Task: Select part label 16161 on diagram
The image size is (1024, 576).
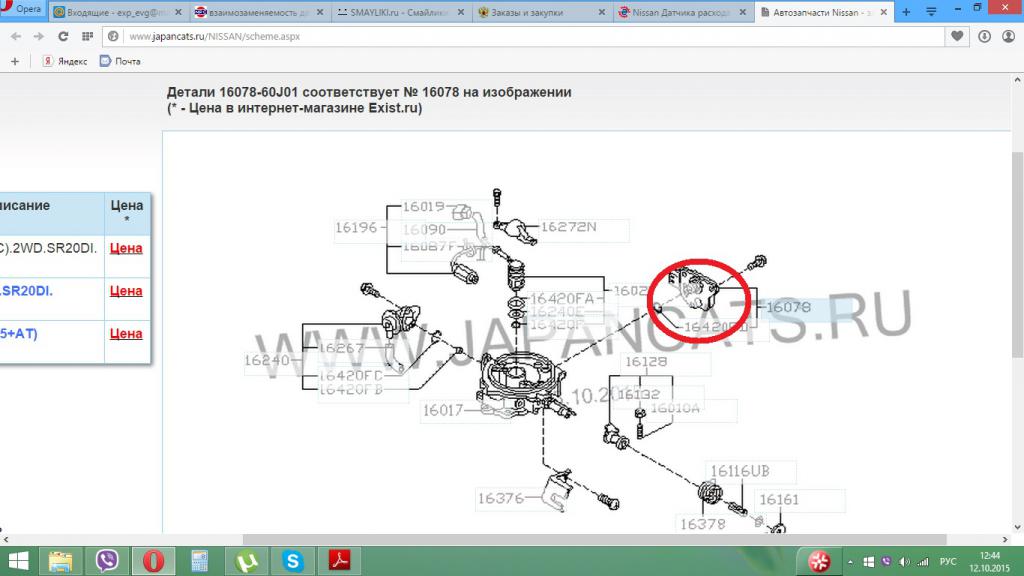Action: coord(779,500)
